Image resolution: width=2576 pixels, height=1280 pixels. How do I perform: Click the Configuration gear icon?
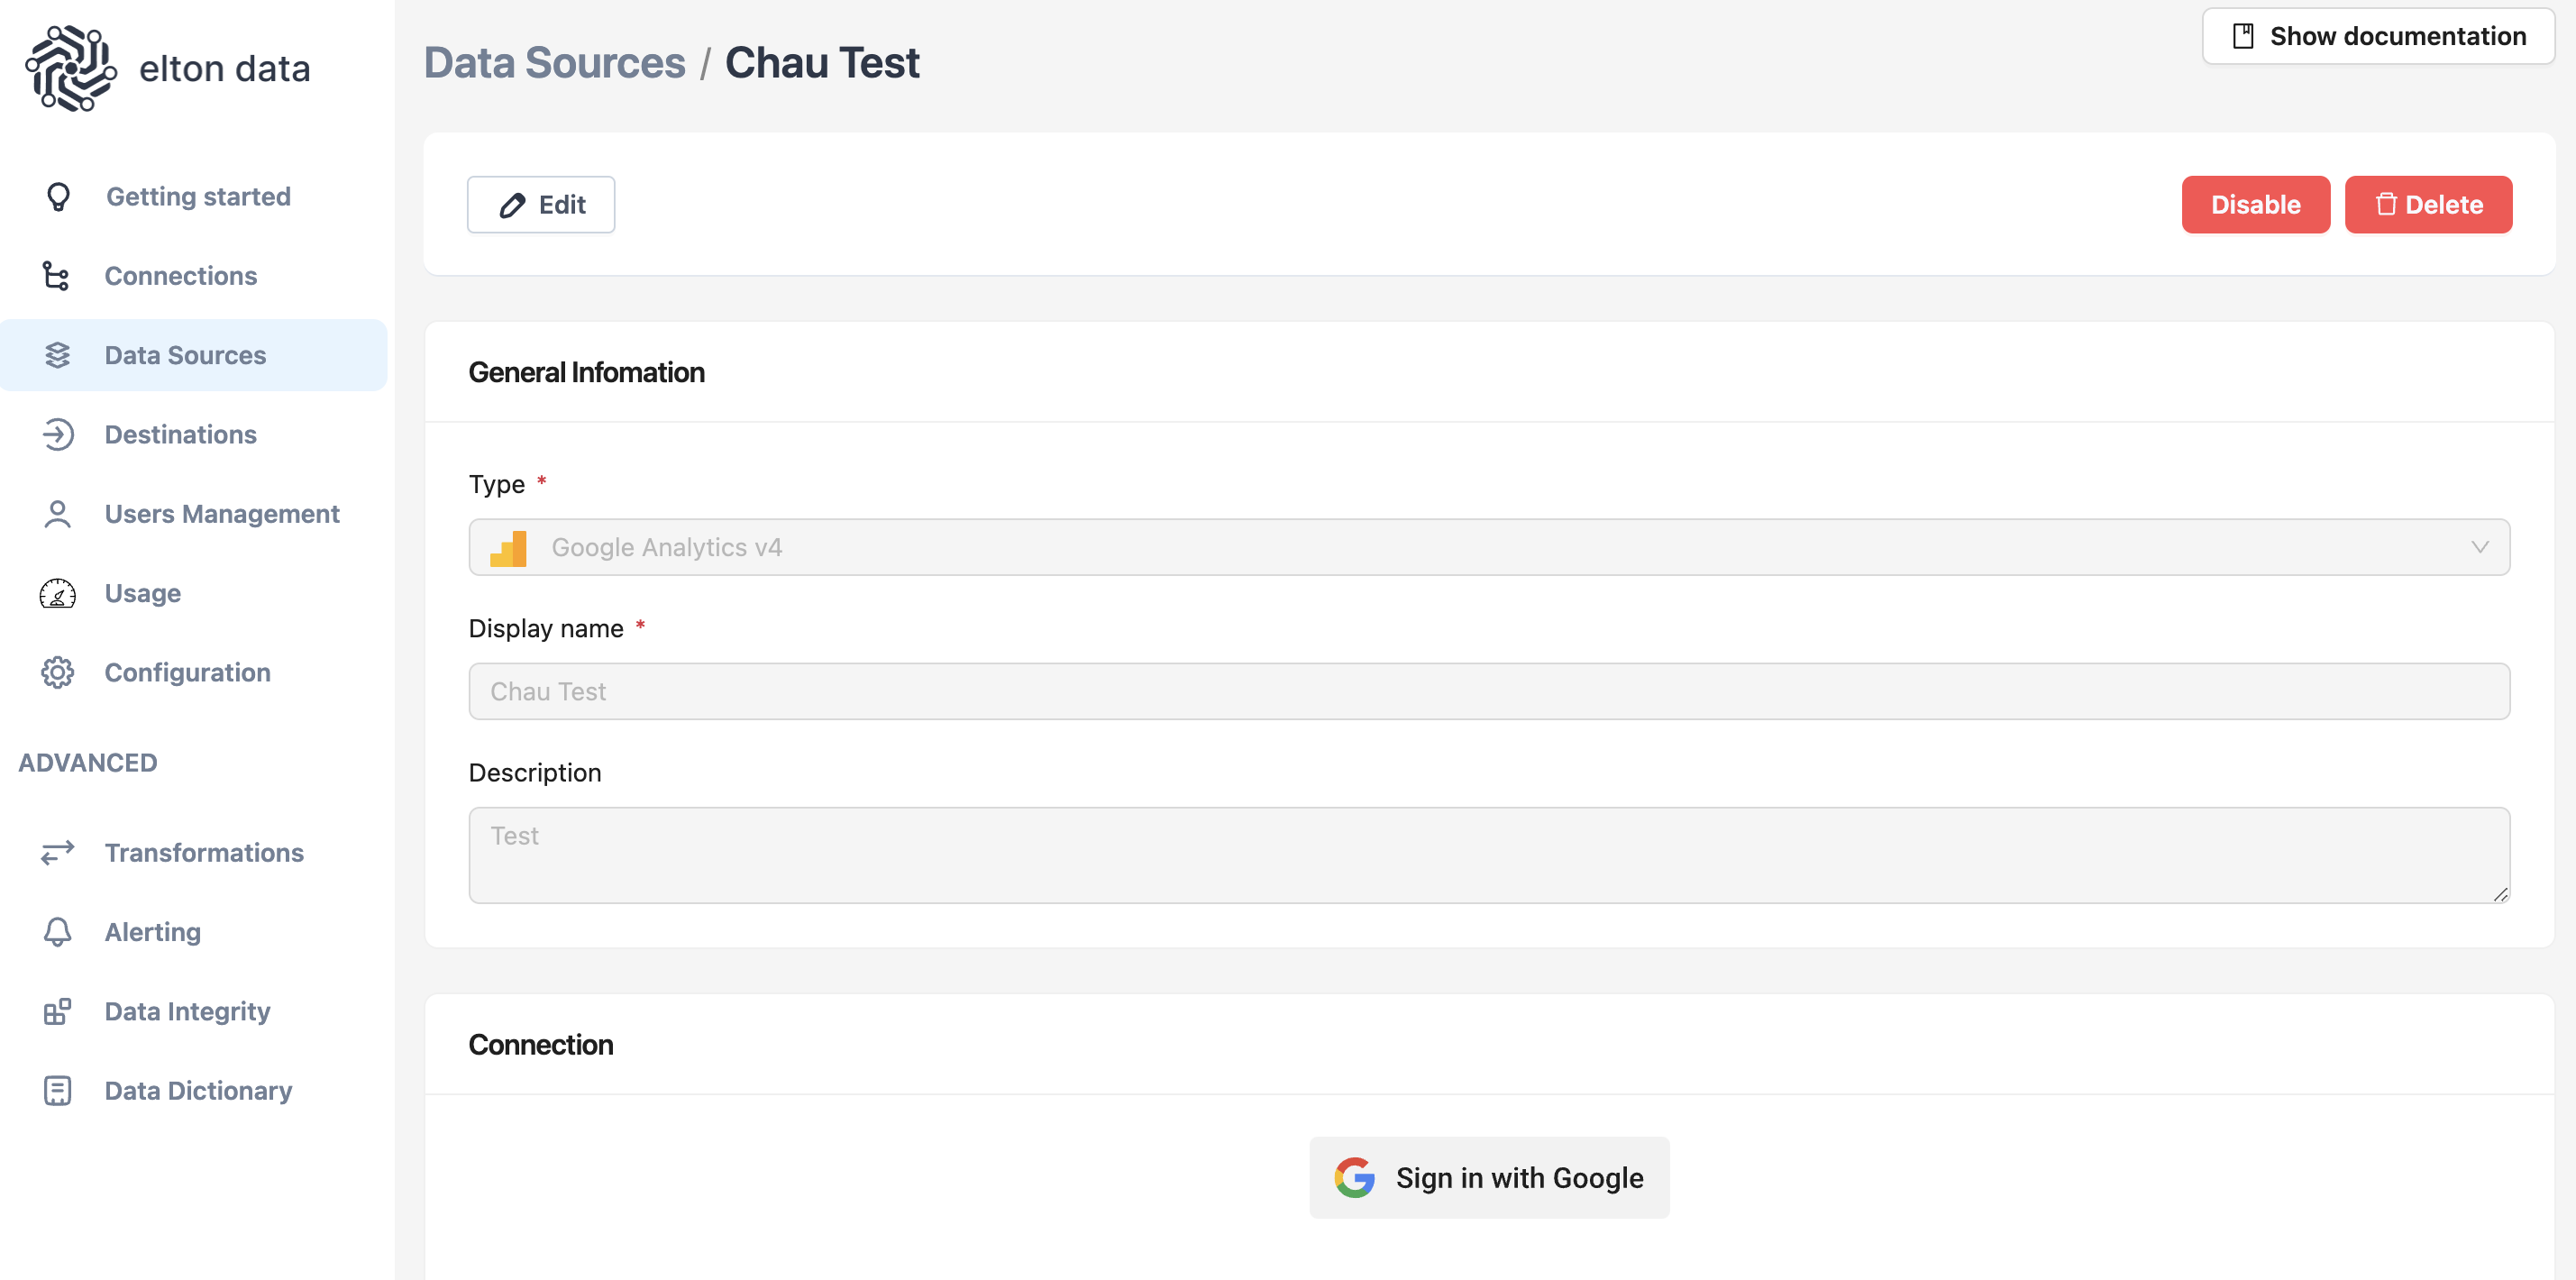click(x=58, y=673)
